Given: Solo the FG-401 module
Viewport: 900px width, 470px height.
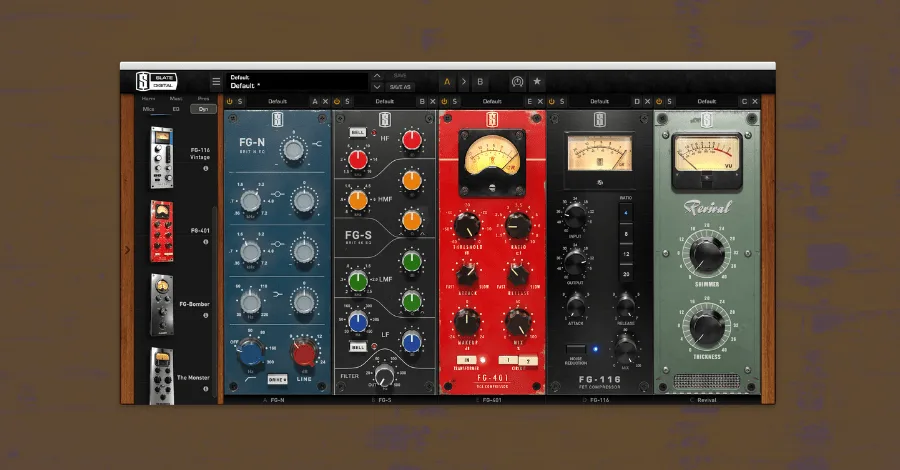Looking at the screenshot, I should click(455, 102).
